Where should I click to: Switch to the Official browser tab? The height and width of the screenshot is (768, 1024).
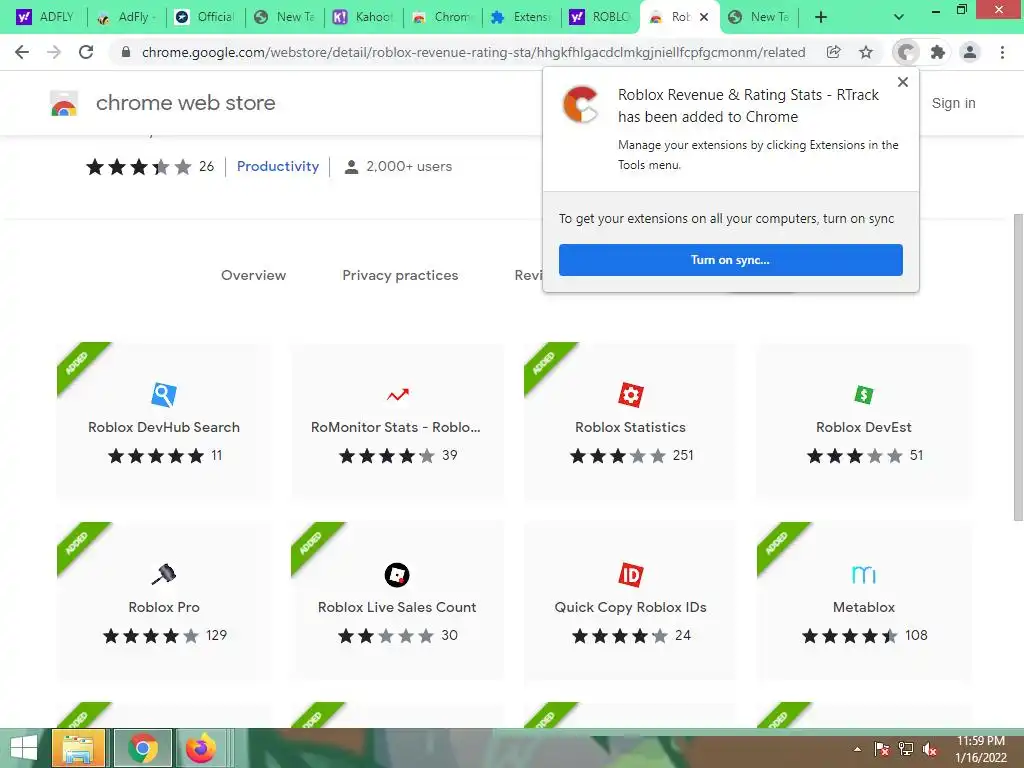[x=205, y=17]
